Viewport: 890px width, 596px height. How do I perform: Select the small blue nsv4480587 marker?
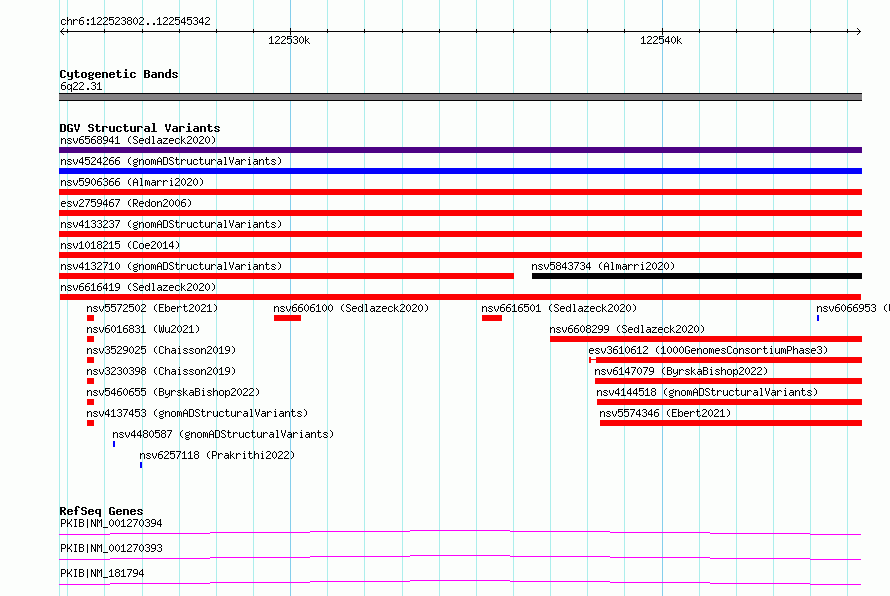[114, 444]
